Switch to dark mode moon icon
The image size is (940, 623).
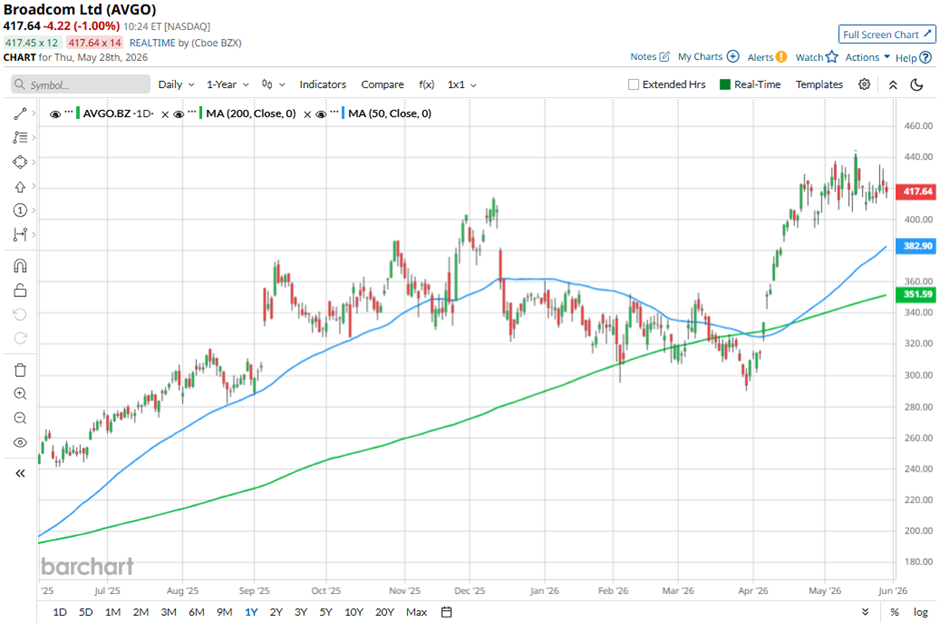pos(917,85)
